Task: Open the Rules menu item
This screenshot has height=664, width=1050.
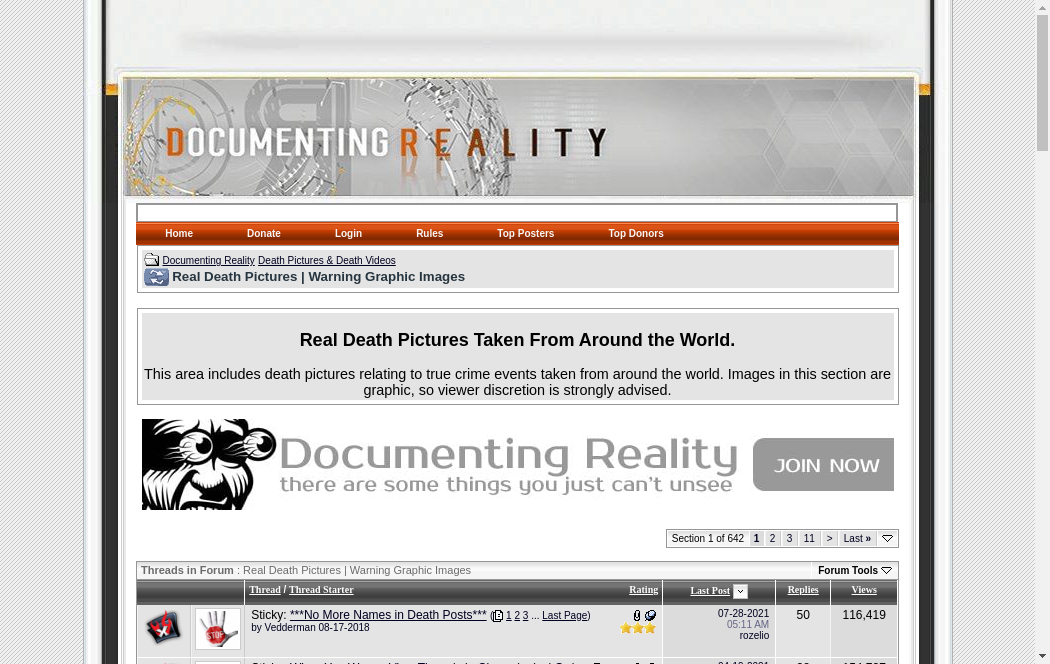Action: (x=429, y=234)
